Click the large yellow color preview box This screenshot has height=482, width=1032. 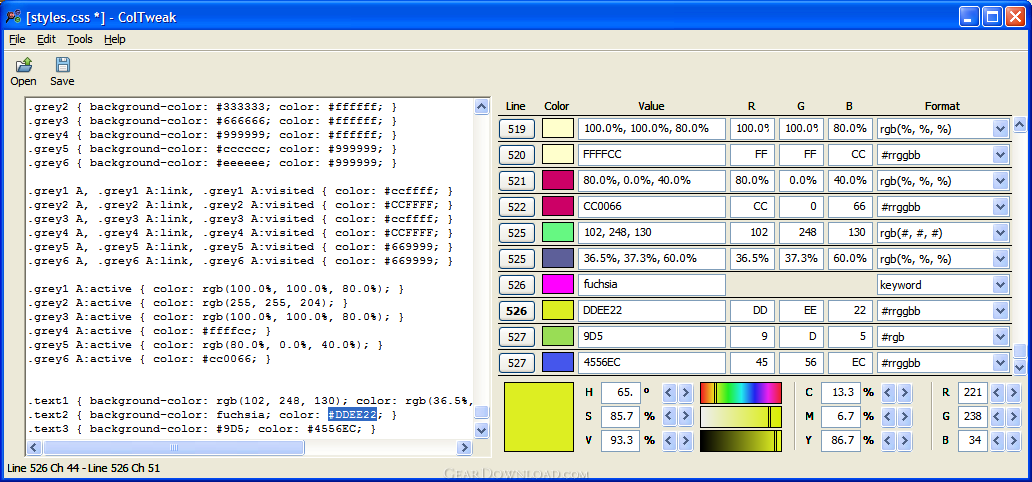[x=539, y=416]
